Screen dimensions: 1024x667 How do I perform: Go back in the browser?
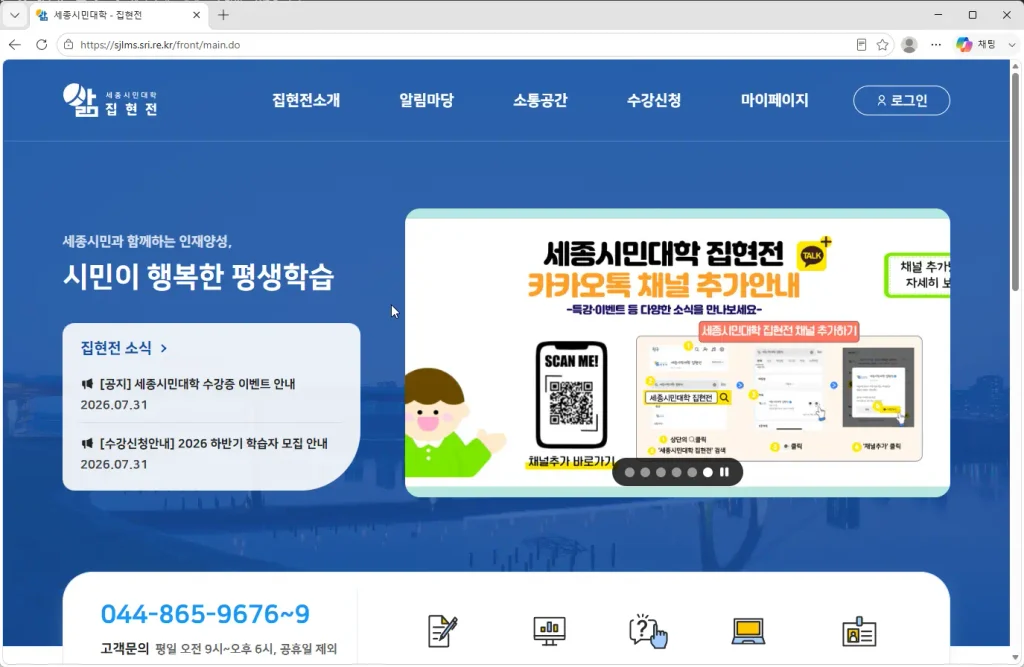point(15,44)
